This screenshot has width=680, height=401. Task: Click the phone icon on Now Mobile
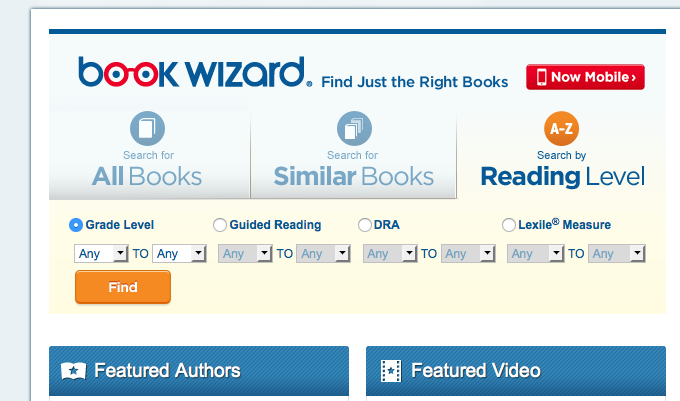(541, 77)
